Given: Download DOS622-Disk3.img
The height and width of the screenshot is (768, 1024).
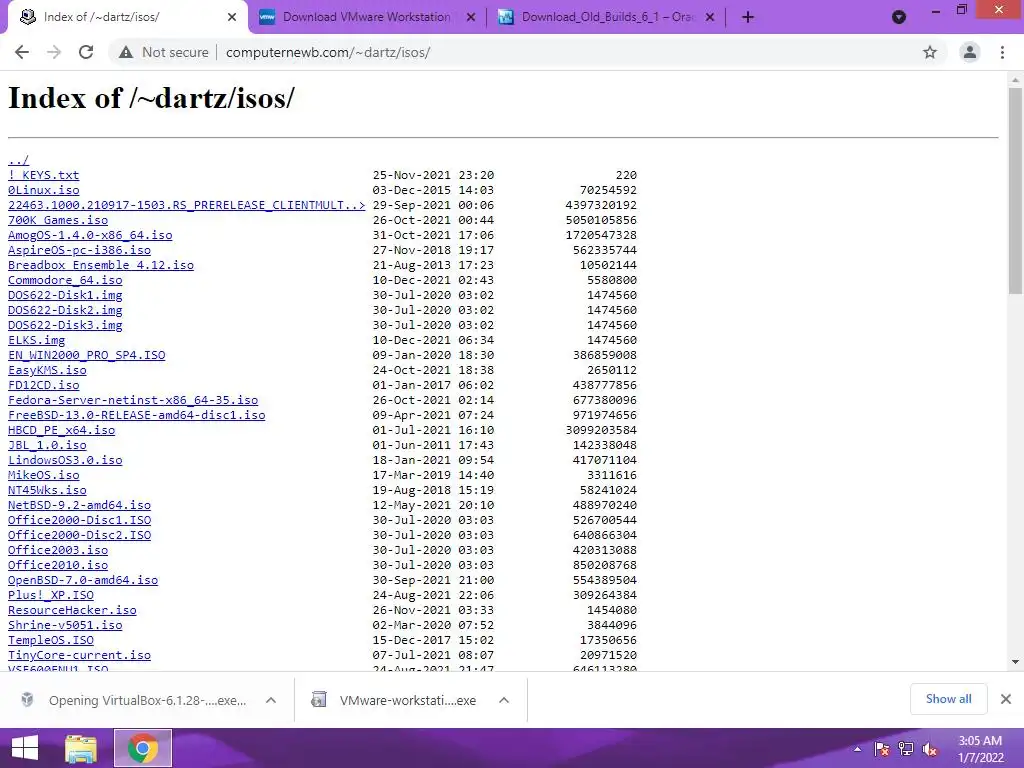Looking at the screenshot, I should (x=65, y=325).
